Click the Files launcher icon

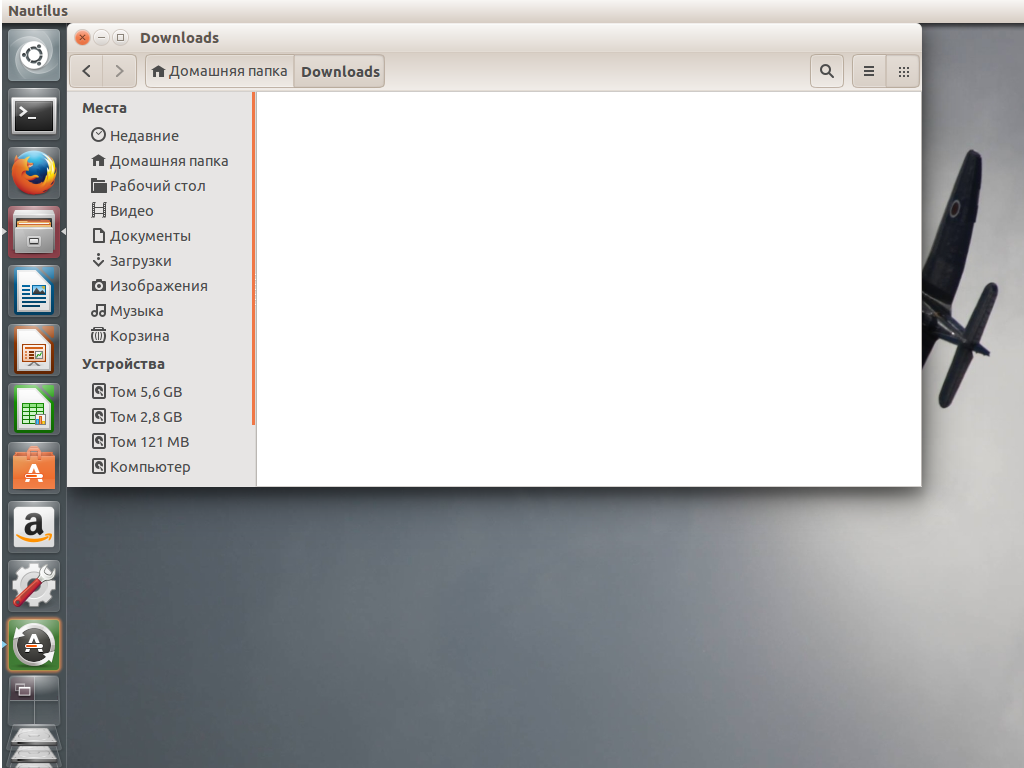(x=34, y=232)
